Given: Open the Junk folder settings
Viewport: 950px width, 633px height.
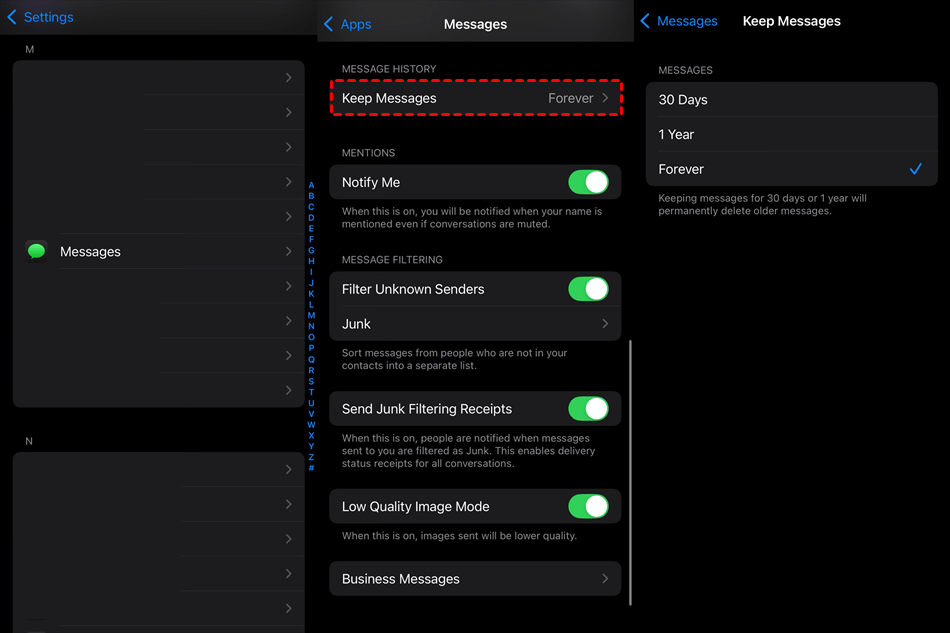Looking at the screenshot, I should (x=476, y=324).
